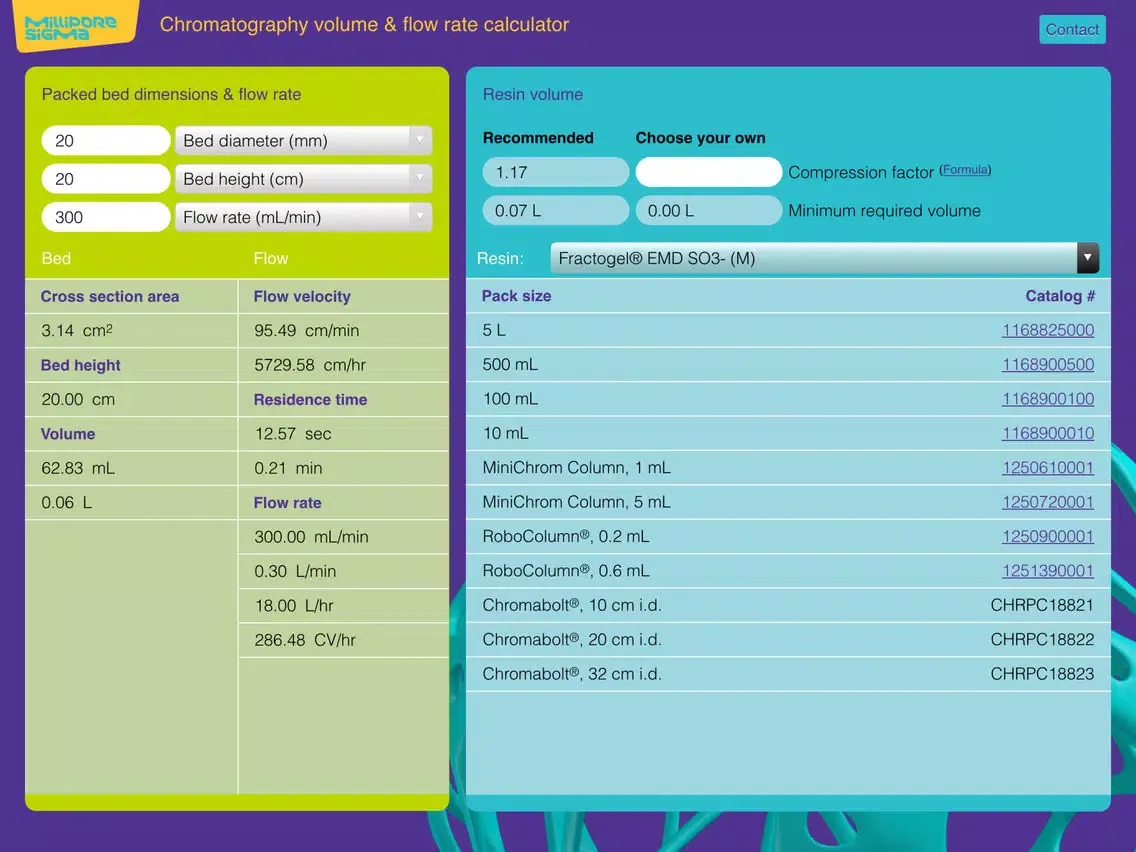1136x852 pixels.
Task: Click the Chromabolt 10 cm i.d. row
Action: coord(788,605)
